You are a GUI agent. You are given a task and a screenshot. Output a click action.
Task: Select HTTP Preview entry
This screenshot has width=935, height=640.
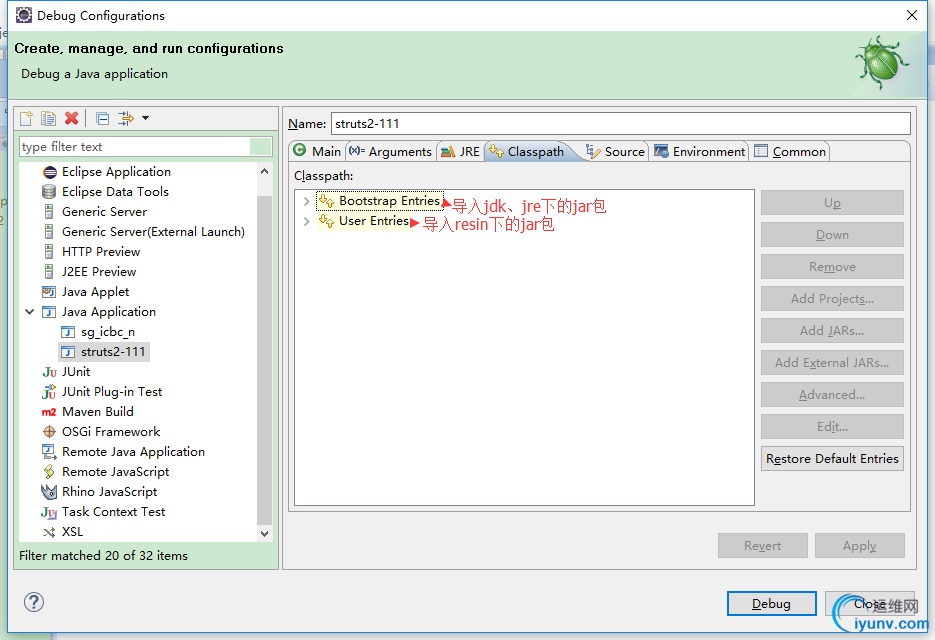click(x=101, y=252)
